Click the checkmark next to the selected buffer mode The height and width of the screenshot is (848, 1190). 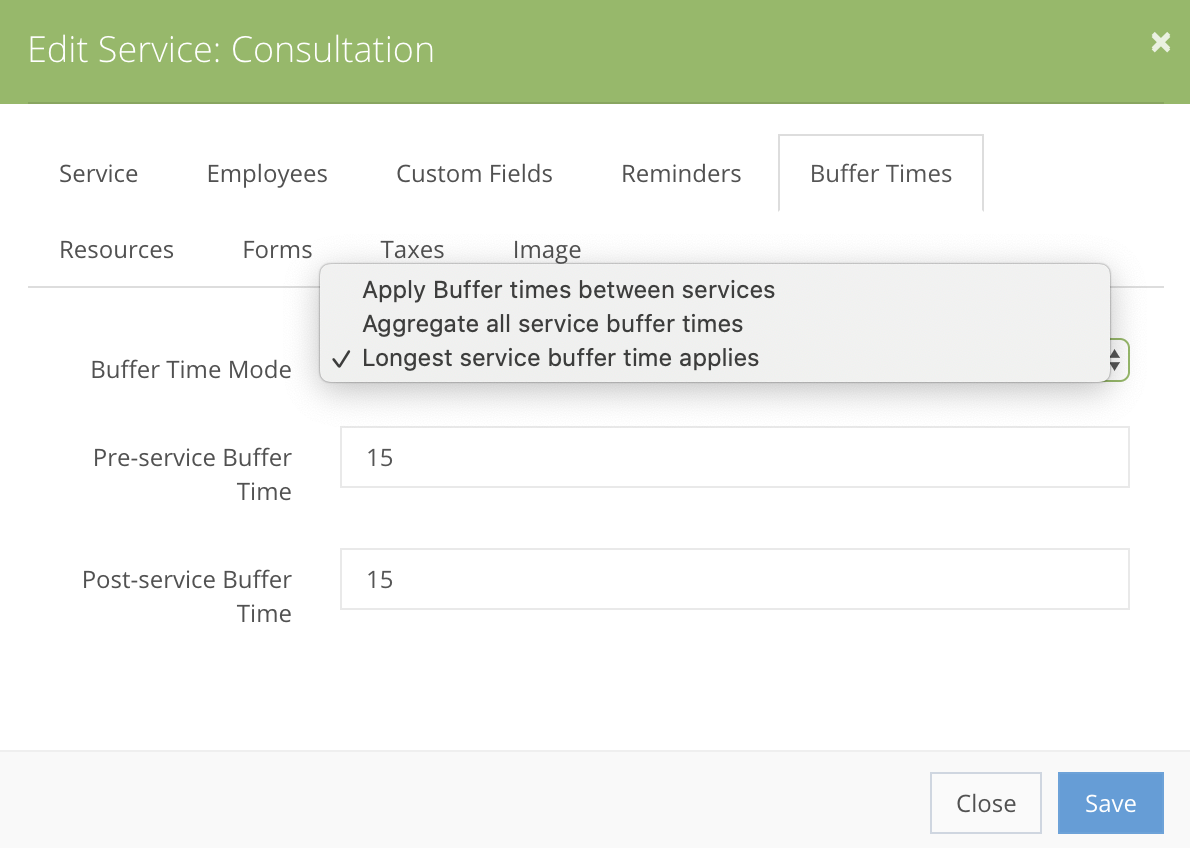[341, 357]
